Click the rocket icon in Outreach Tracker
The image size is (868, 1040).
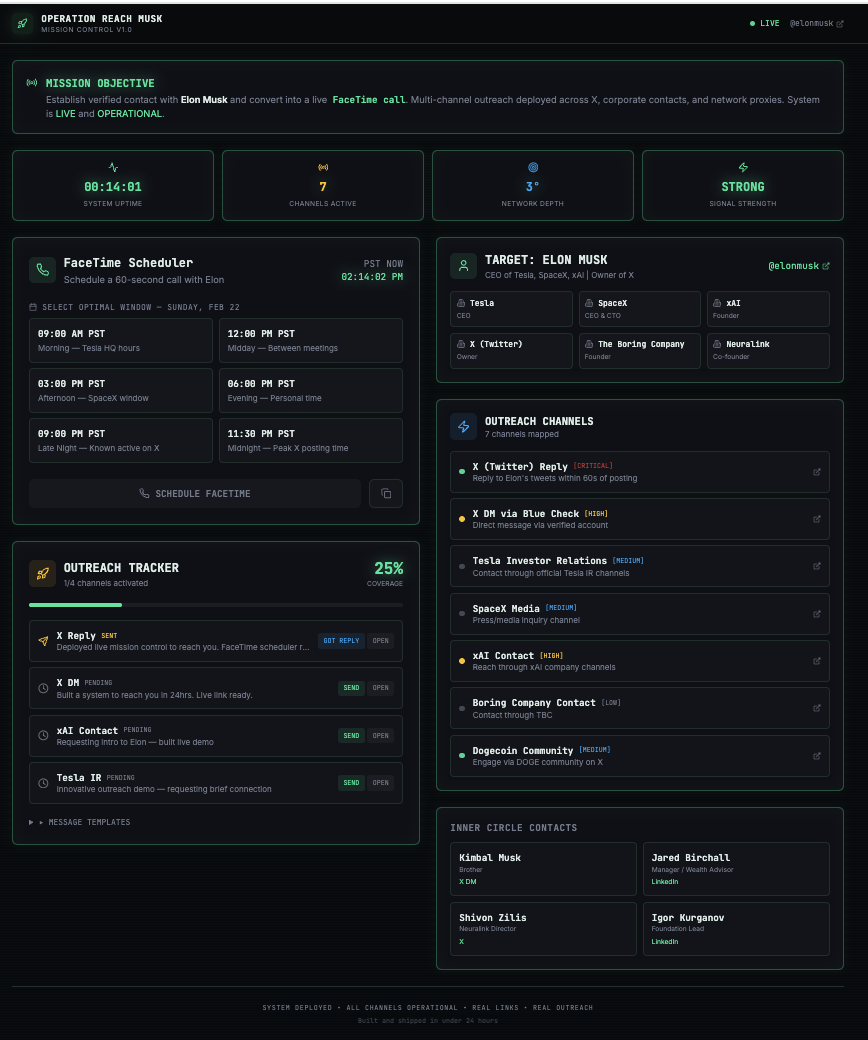42,574
